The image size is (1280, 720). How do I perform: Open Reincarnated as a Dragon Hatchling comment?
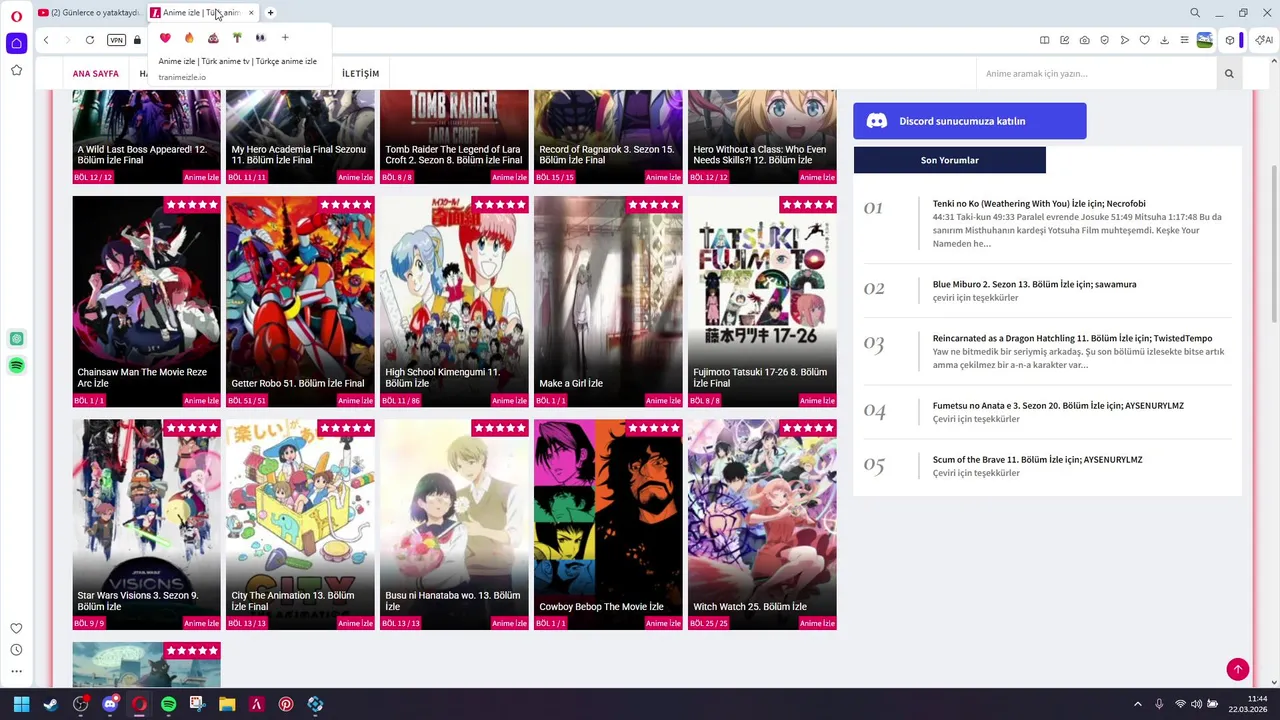tap(1072, 339)
